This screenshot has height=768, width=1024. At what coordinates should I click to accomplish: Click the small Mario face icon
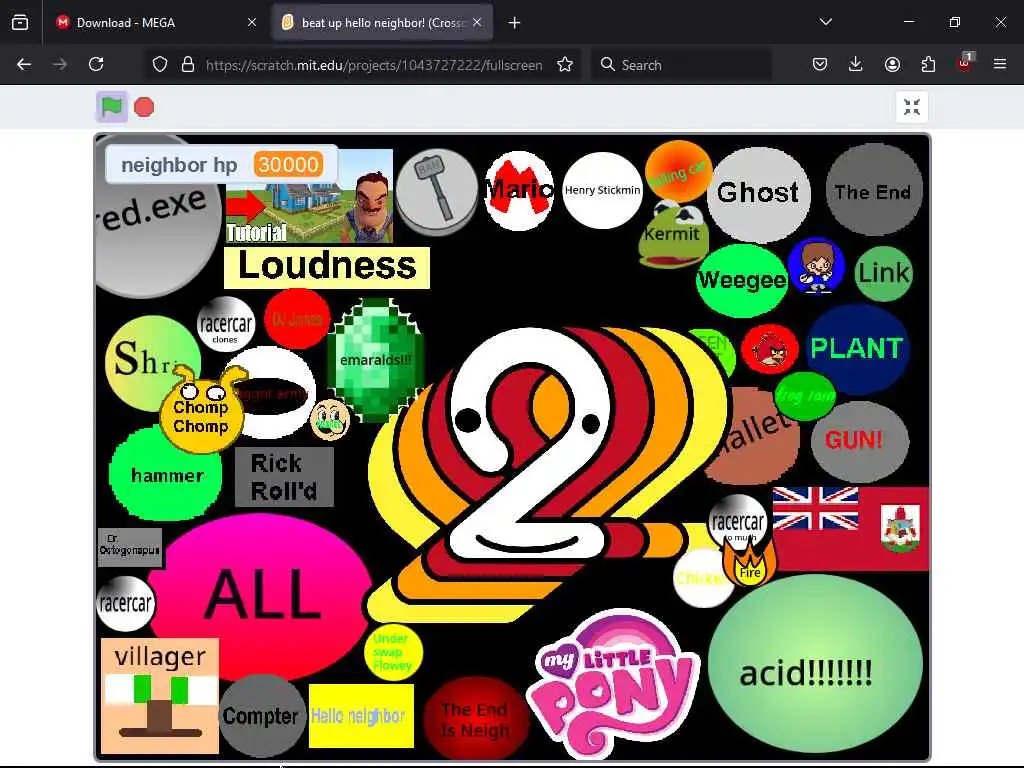[330, 419]
